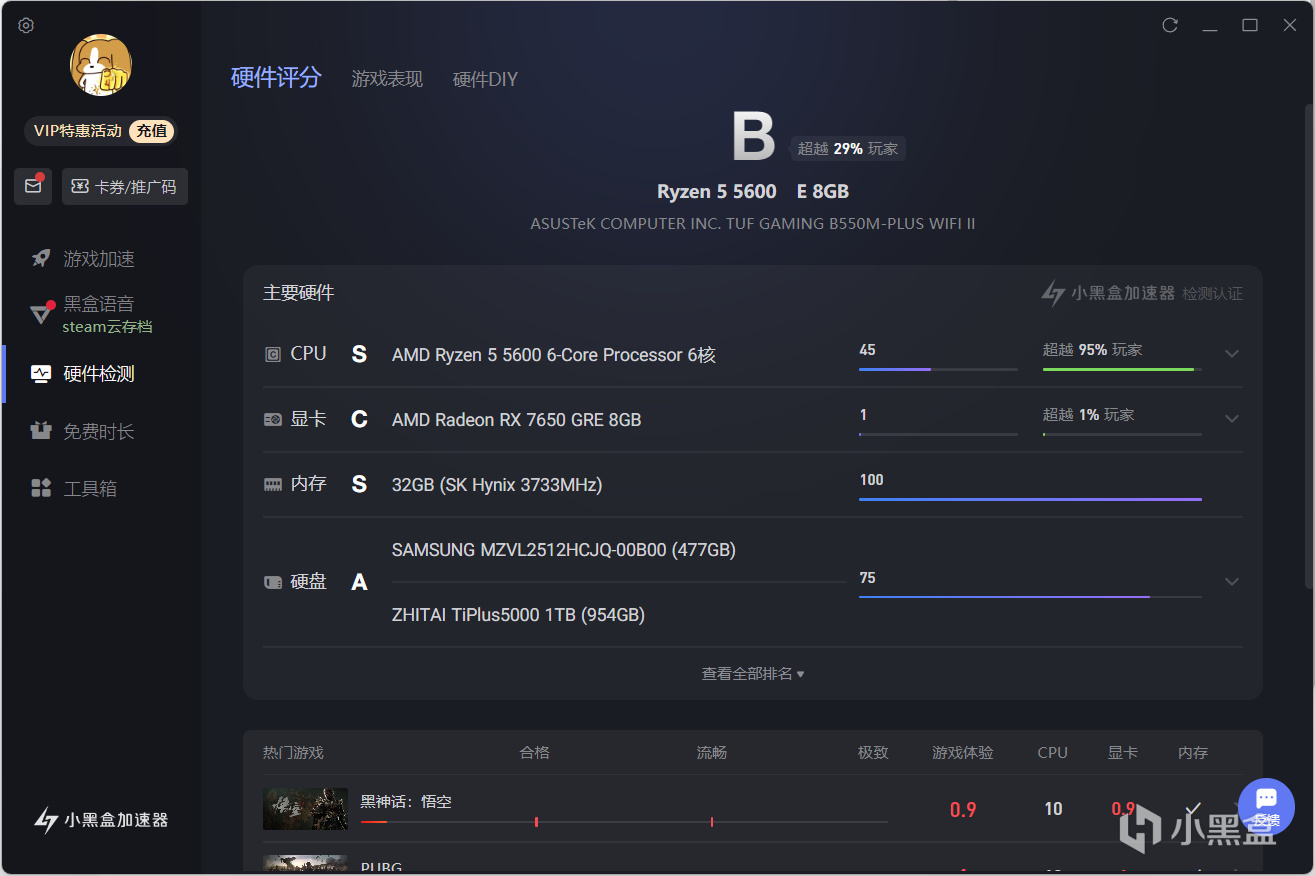This screenshot has width=1315, height=876.
Task: Click ZHITAI TiPlus5000 1TB disk entry
Action: click(x=518, y=615)
